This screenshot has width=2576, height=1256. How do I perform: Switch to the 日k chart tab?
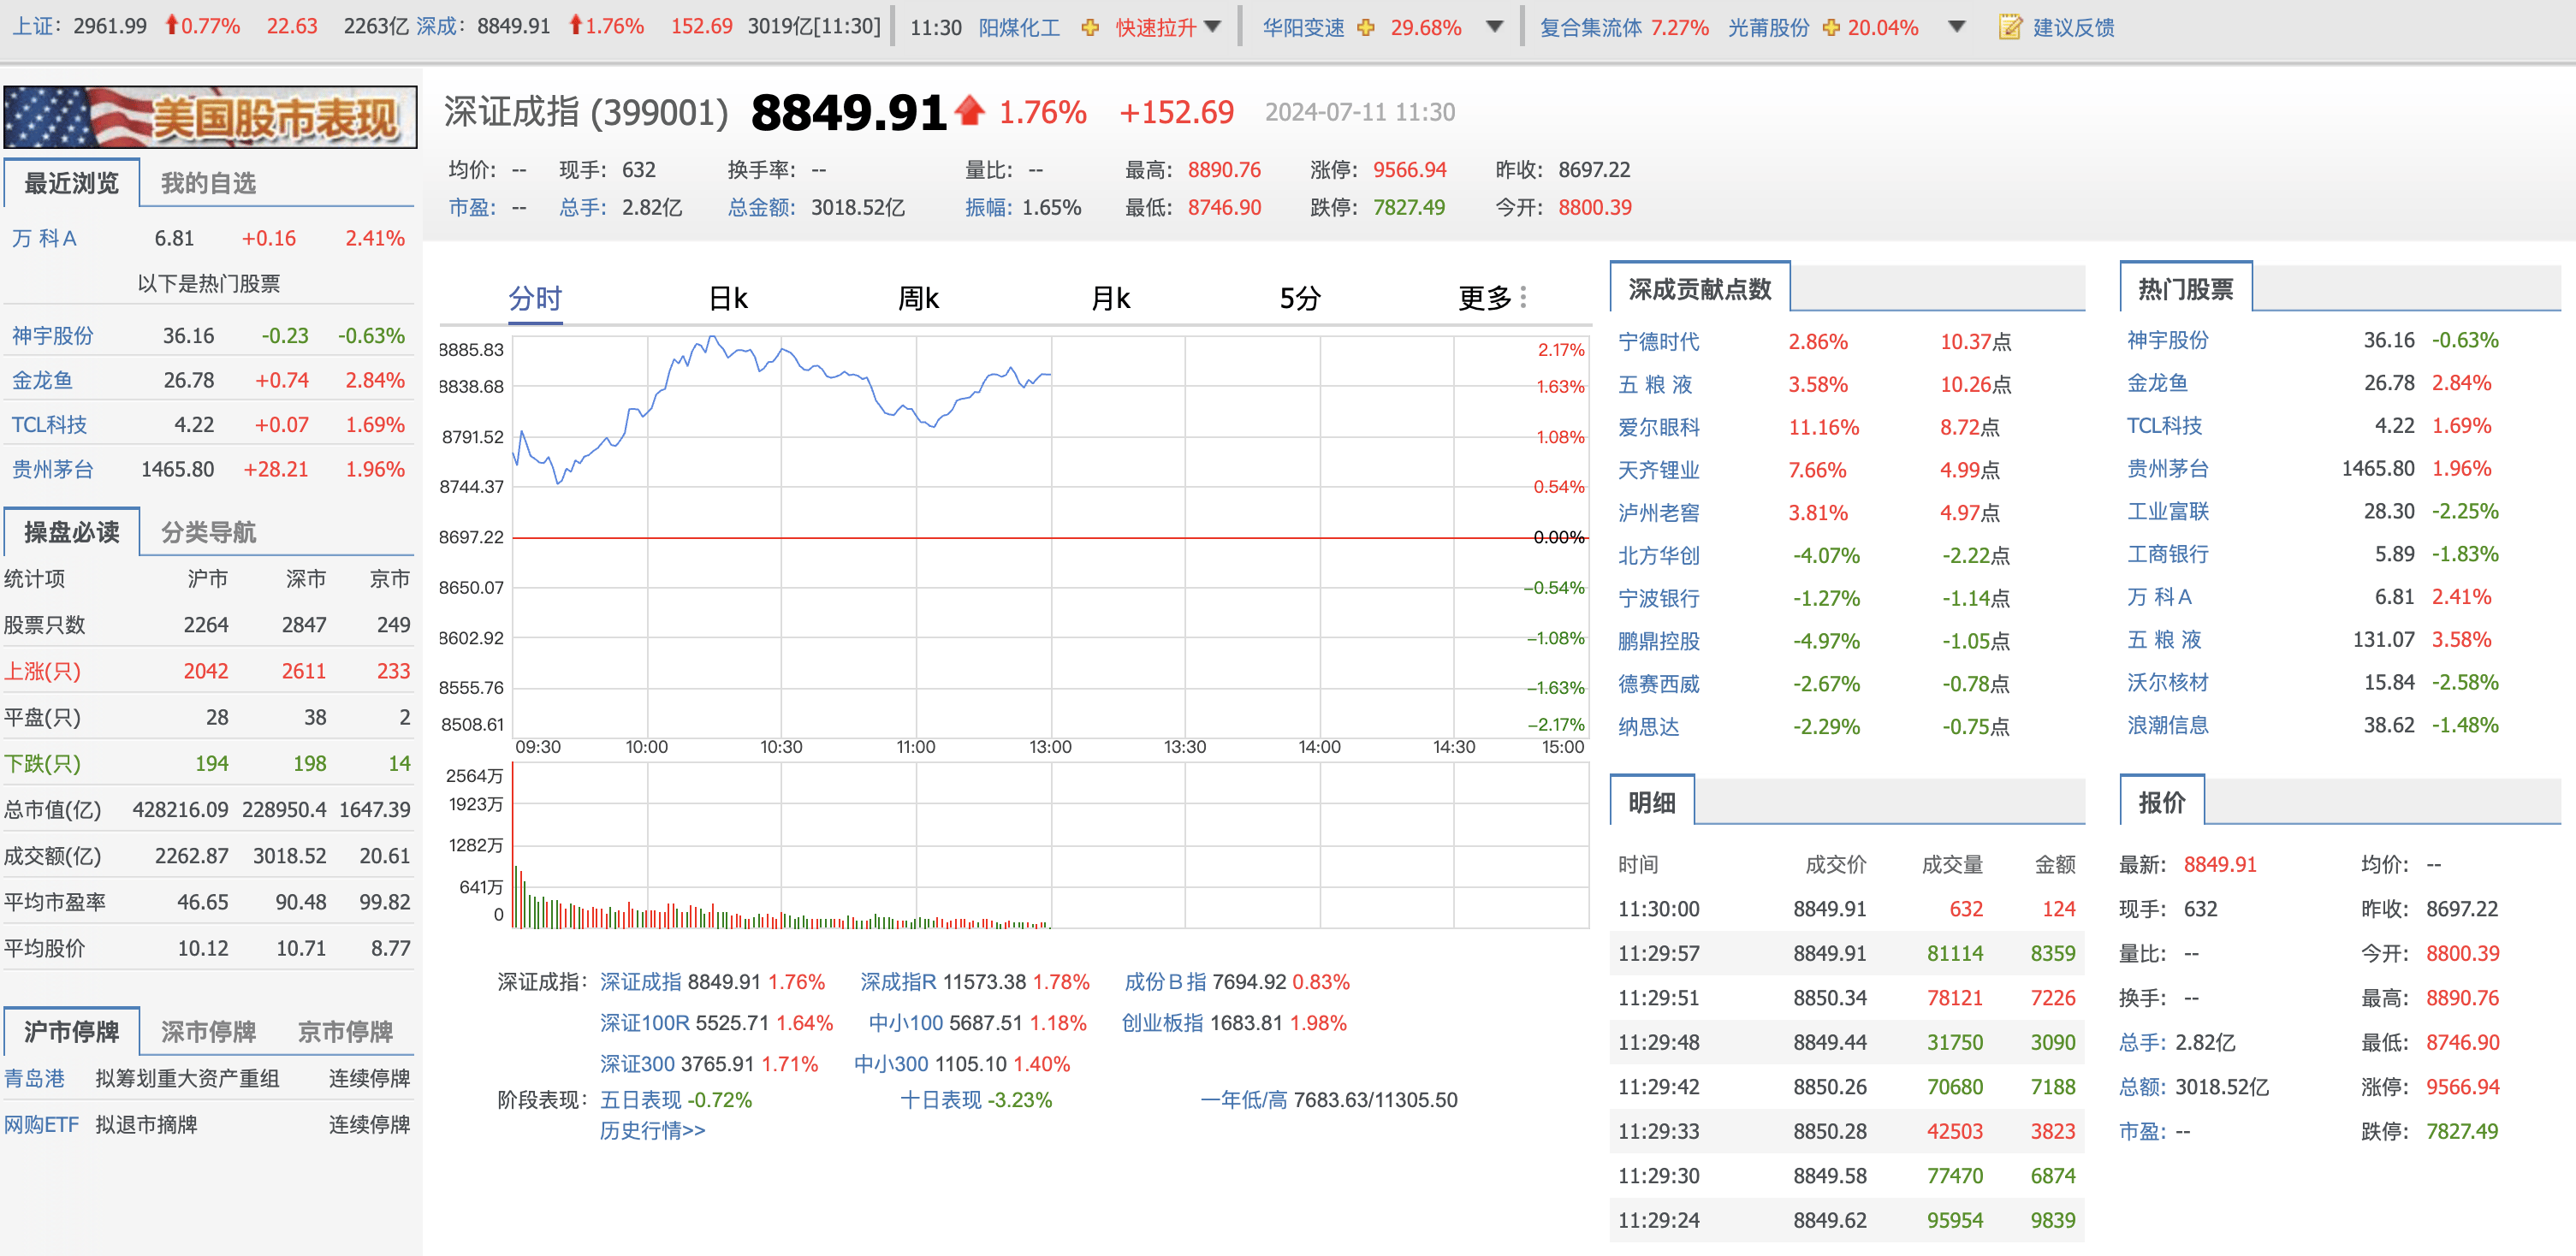click(x=728, y=297)
